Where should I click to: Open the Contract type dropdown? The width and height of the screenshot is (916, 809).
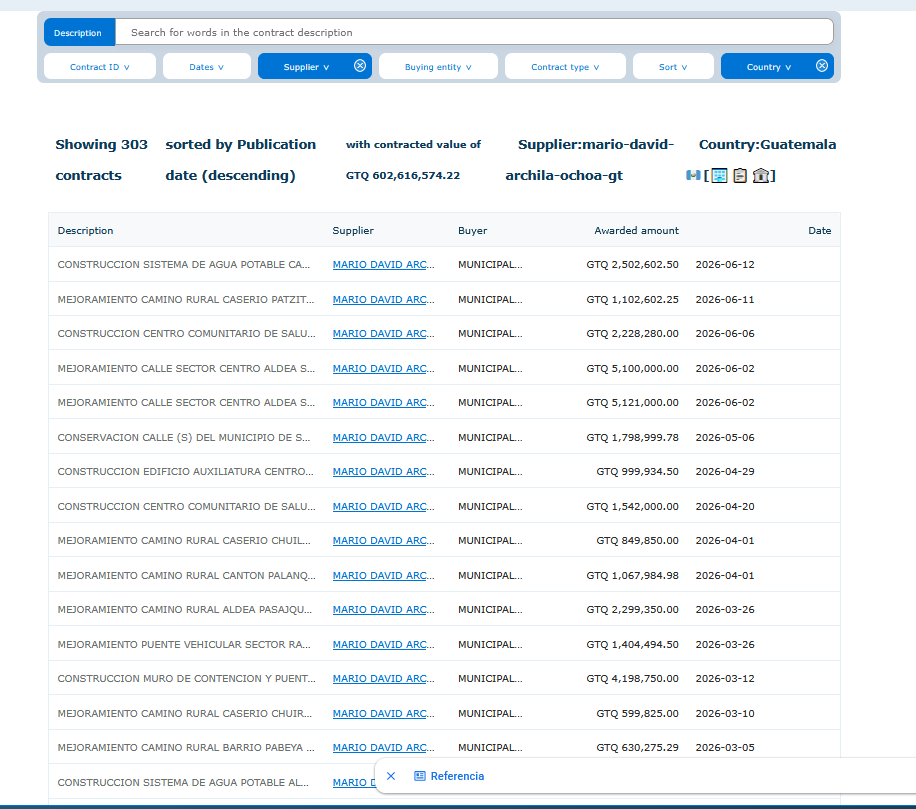click(x=565, y=67)
